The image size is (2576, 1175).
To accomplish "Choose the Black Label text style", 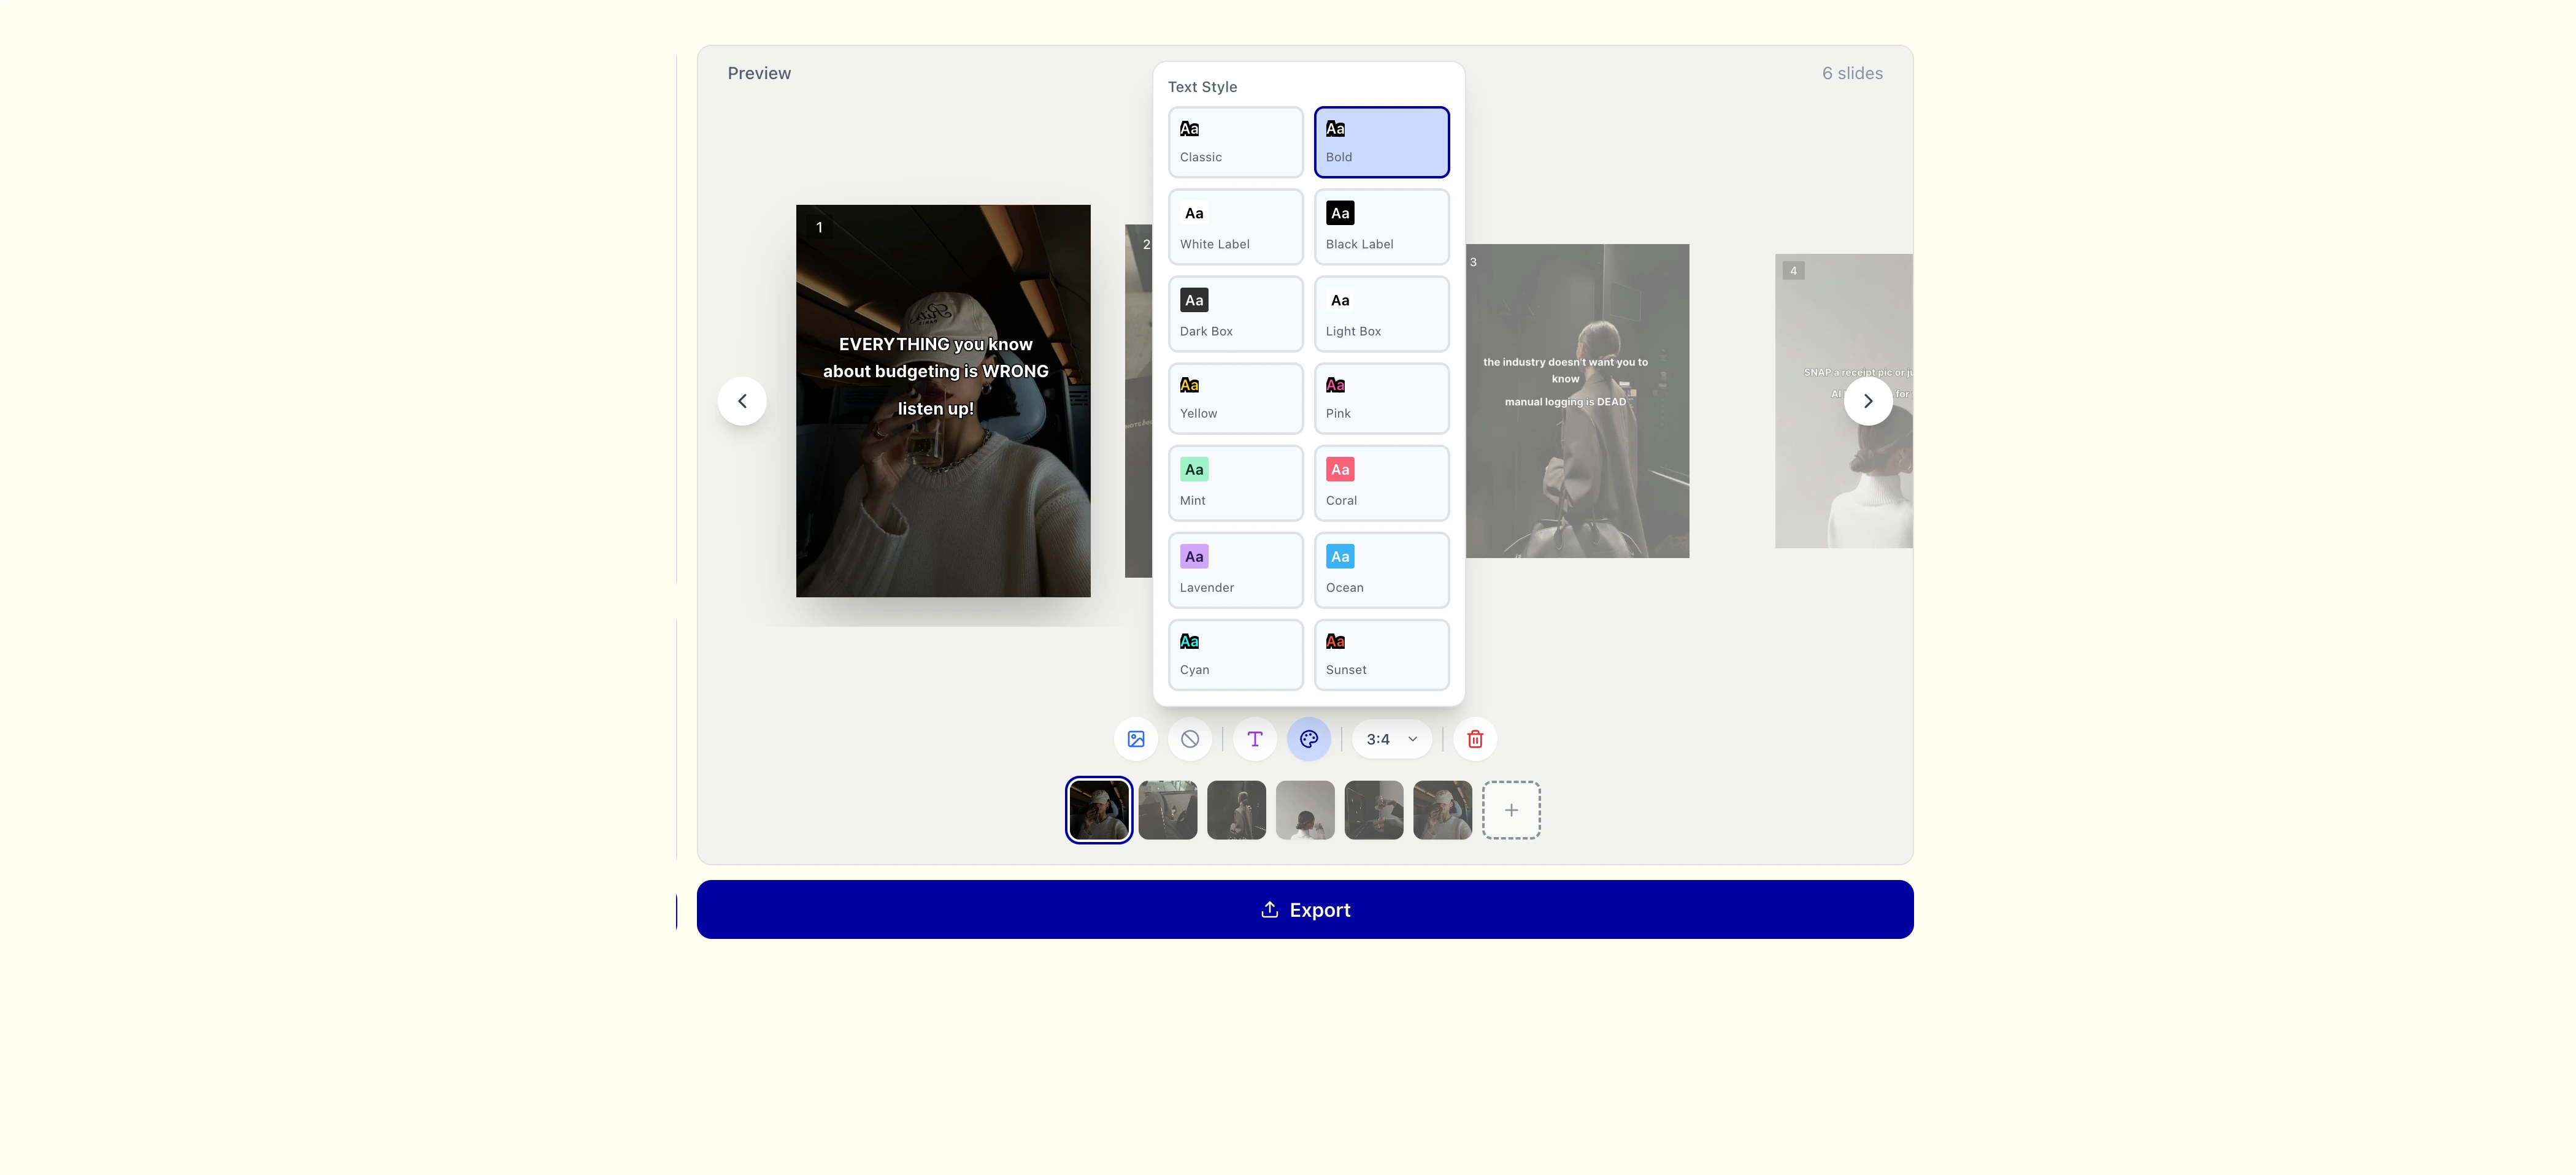I will 1381,227.
